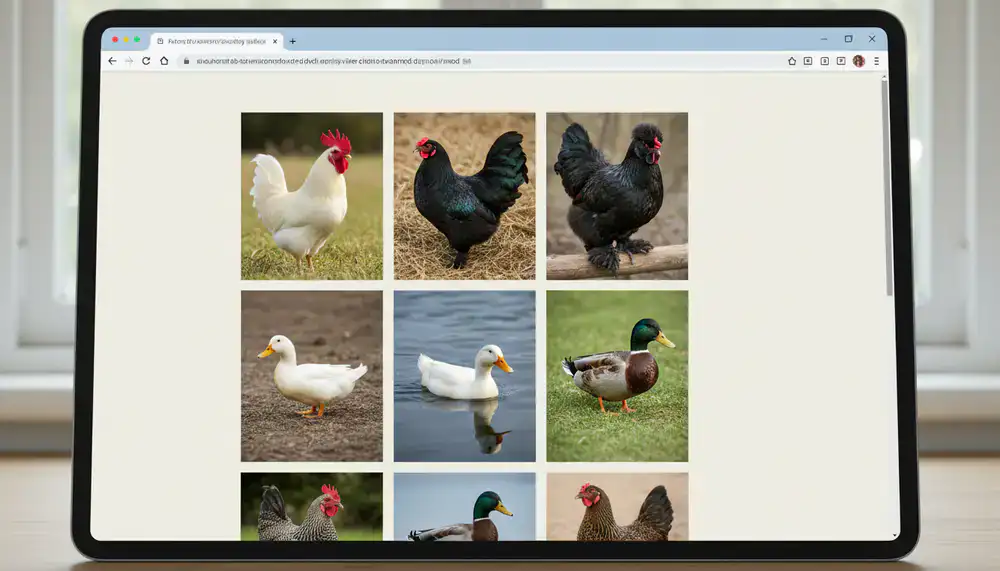Open the mallard duck on grass photo
This screenshot has height=571, width=1000.
tap(617, 376)
